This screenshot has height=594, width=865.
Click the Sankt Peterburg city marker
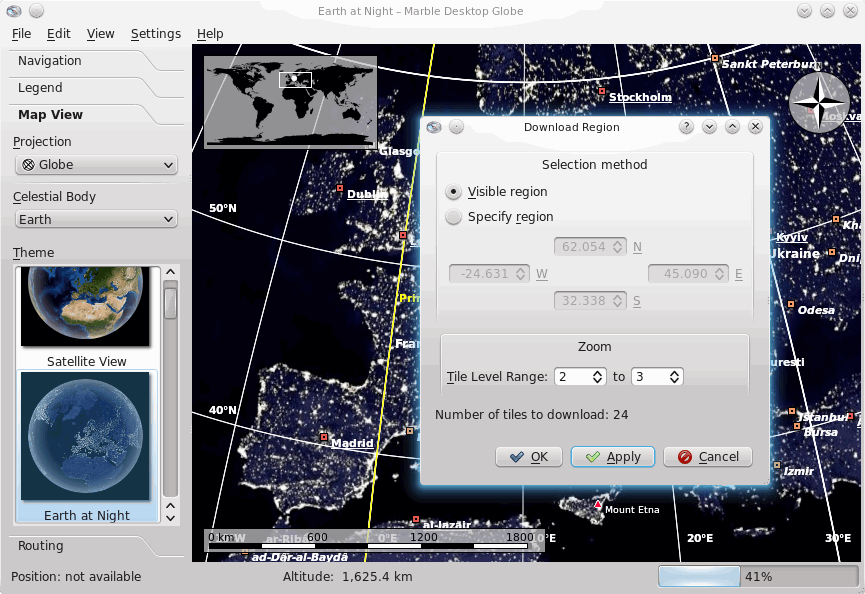pos(715,57)
